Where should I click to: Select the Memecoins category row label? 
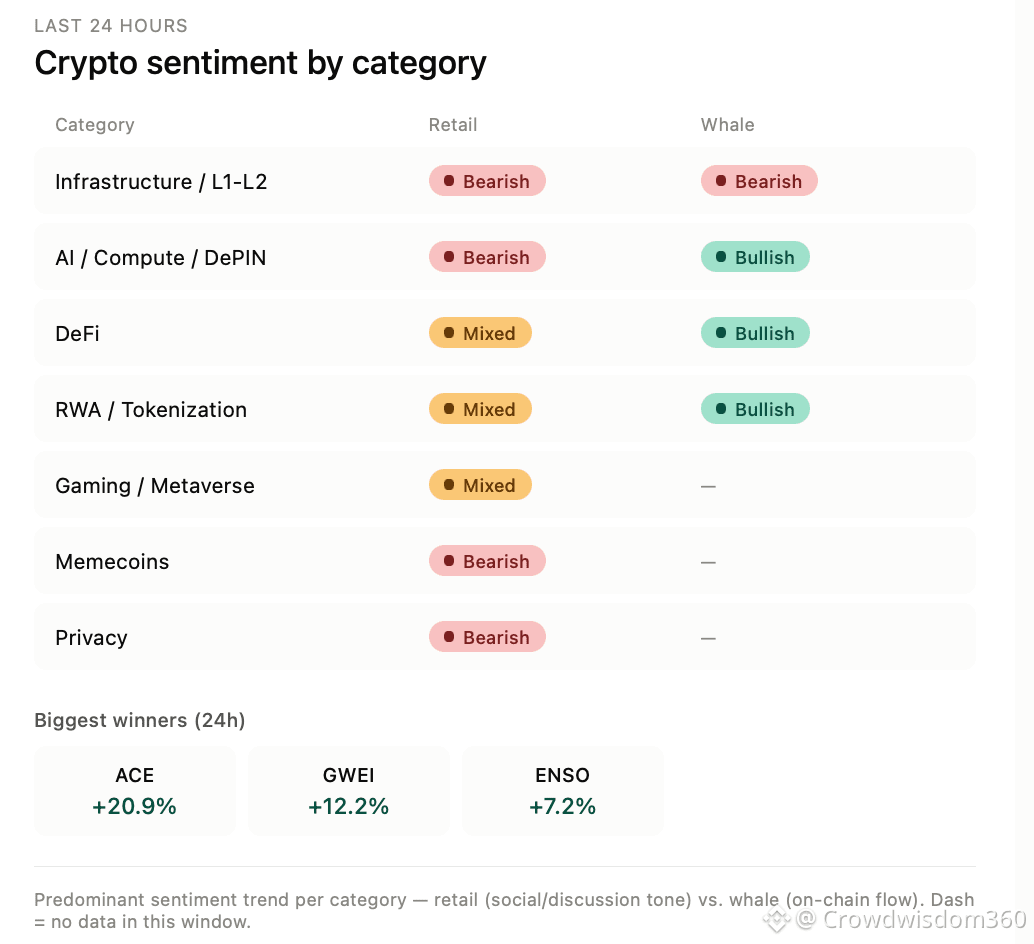pyautogui.click(x=112, y=562)
